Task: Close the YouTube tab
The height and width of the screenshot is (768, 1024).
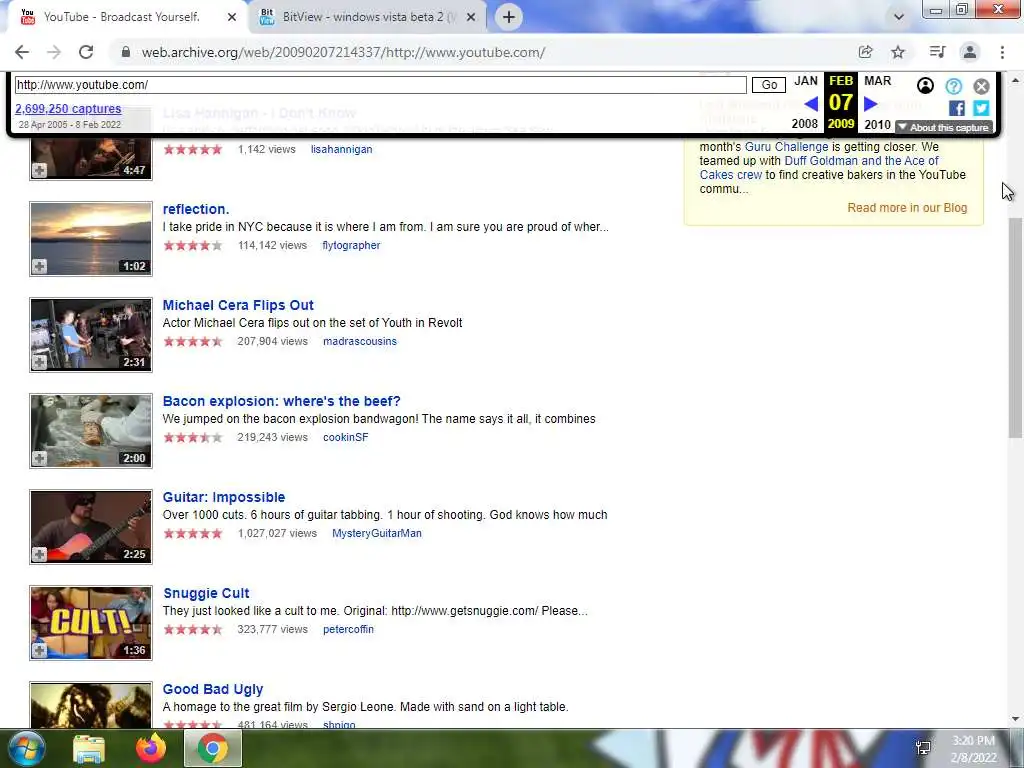Action: [x=232, y=18]
